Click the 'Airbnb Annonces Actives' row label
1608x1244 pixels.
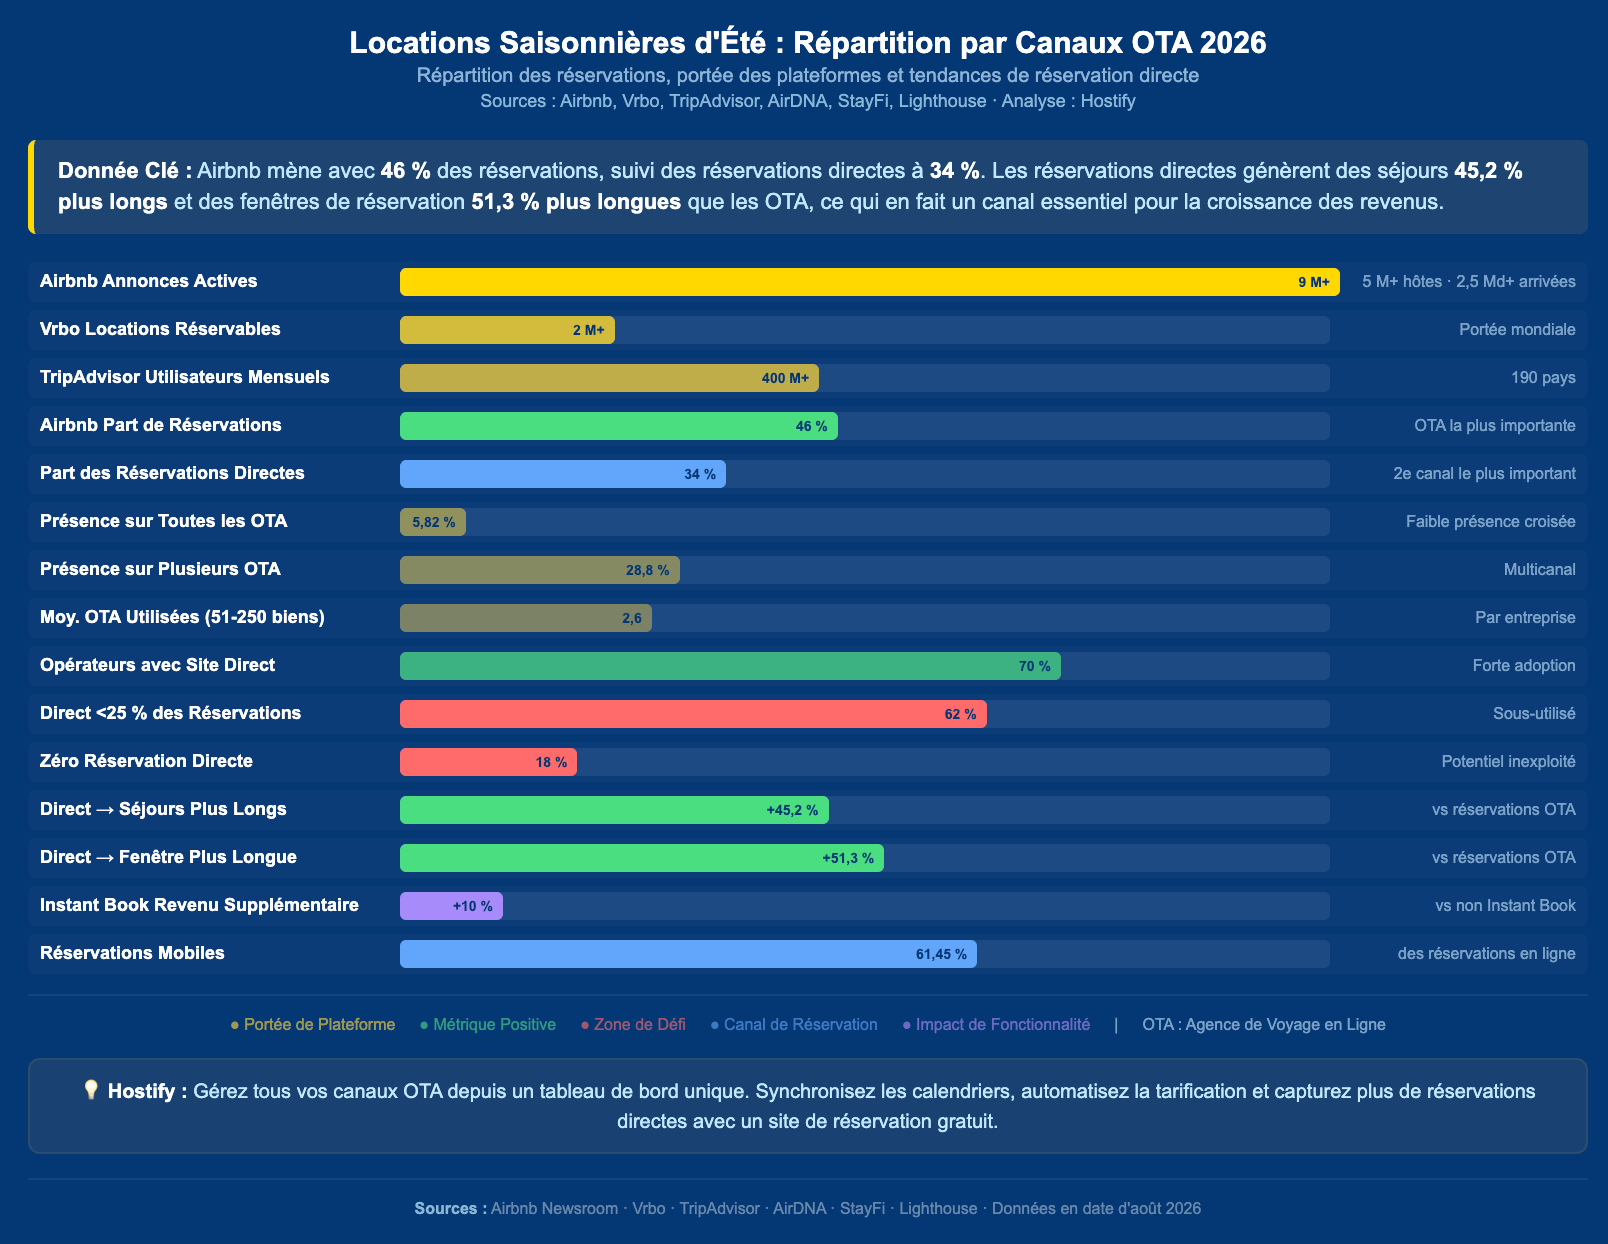[x=148, y=281]
